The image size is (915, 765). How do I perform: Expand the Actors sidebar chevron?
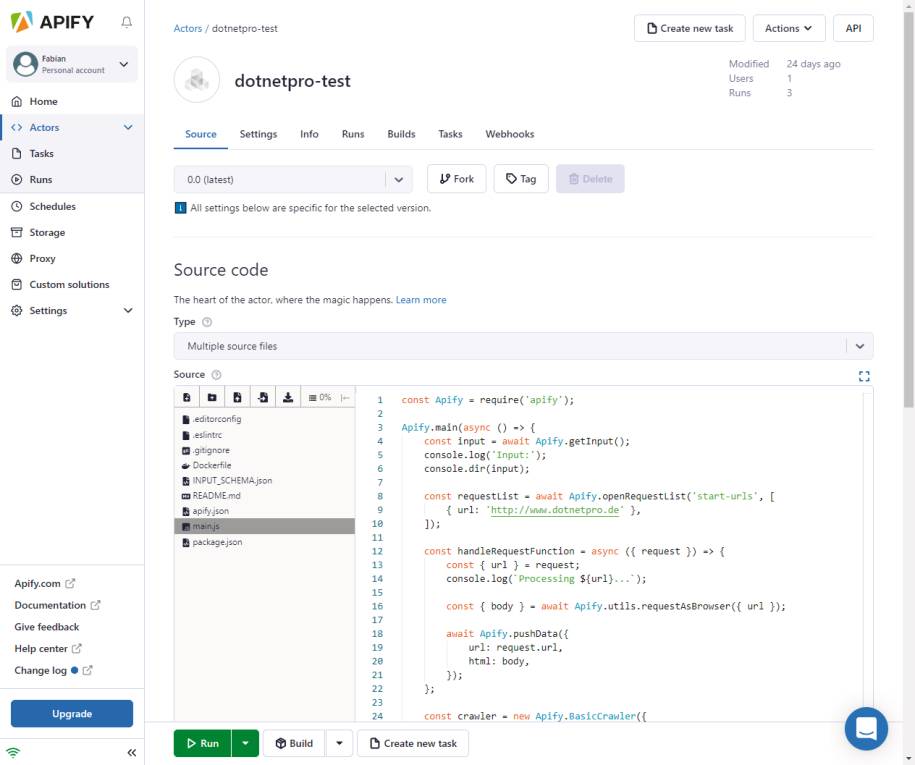pos(128,128)
